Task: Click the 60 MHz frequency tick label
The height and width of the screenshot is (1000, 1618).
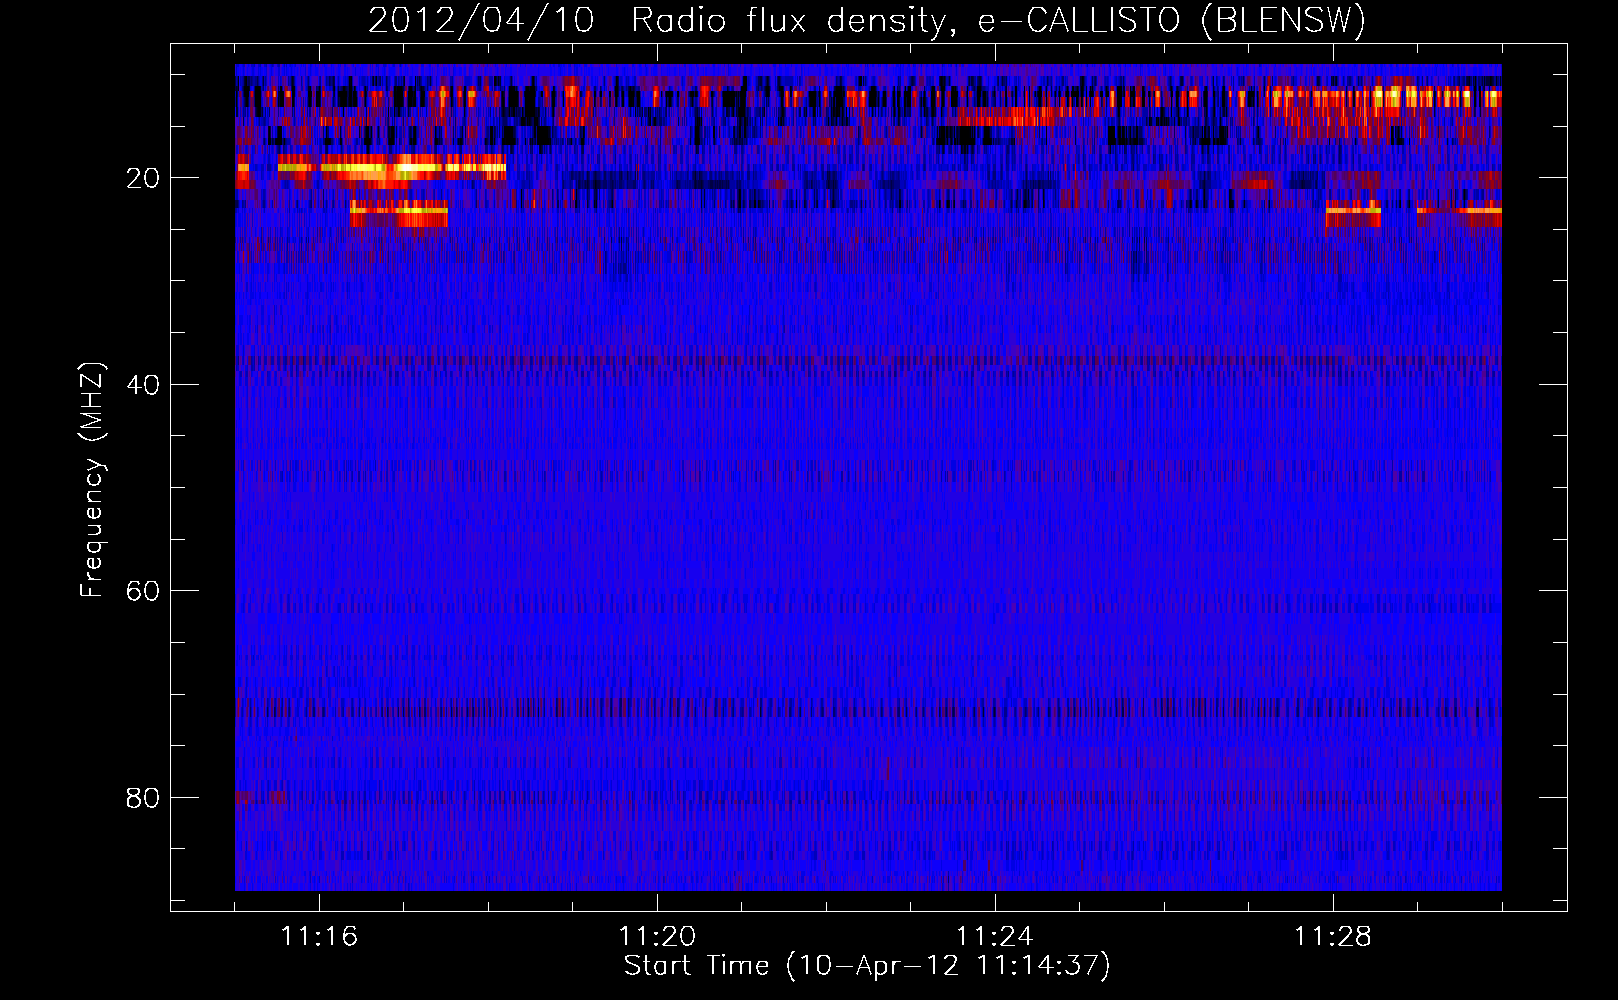Action: coord(143,591)
